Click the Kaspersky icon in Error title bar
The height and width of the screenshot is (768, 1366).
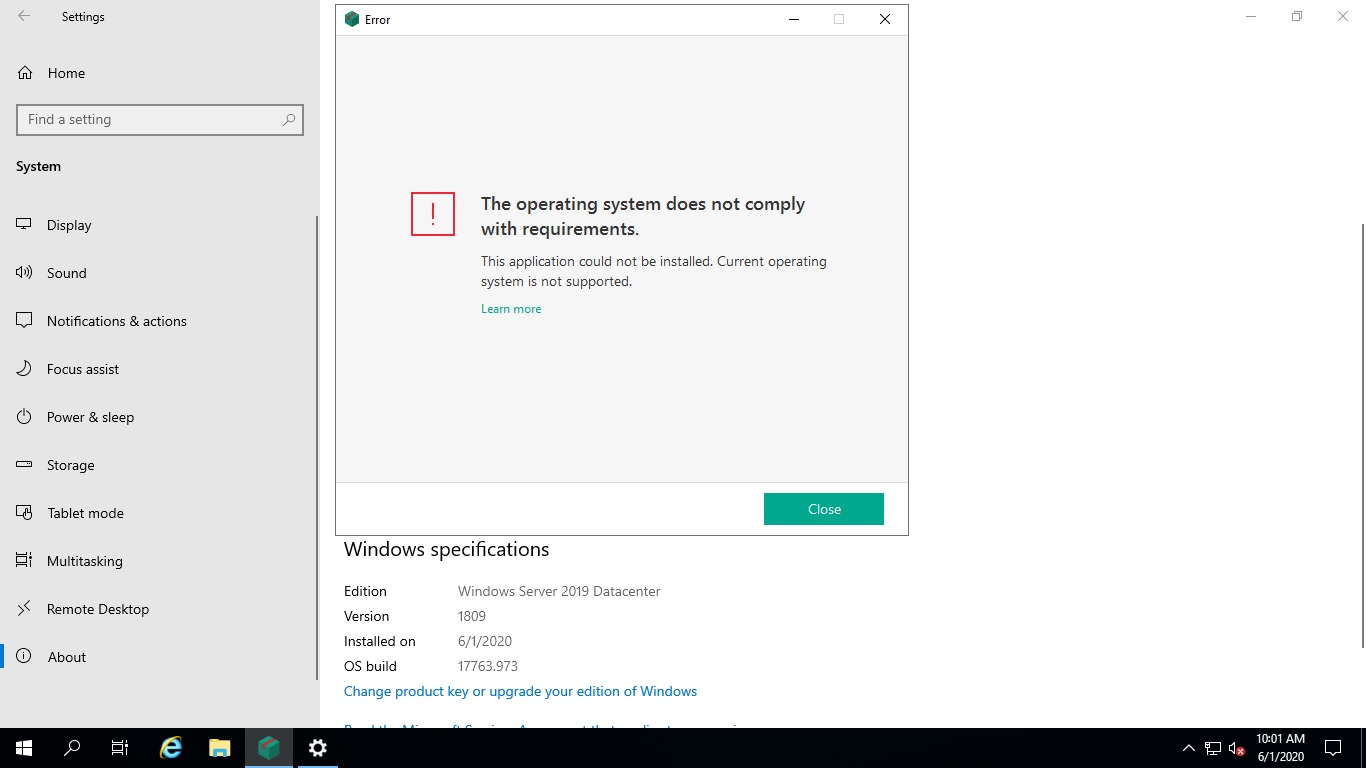(x=351, y=19)
